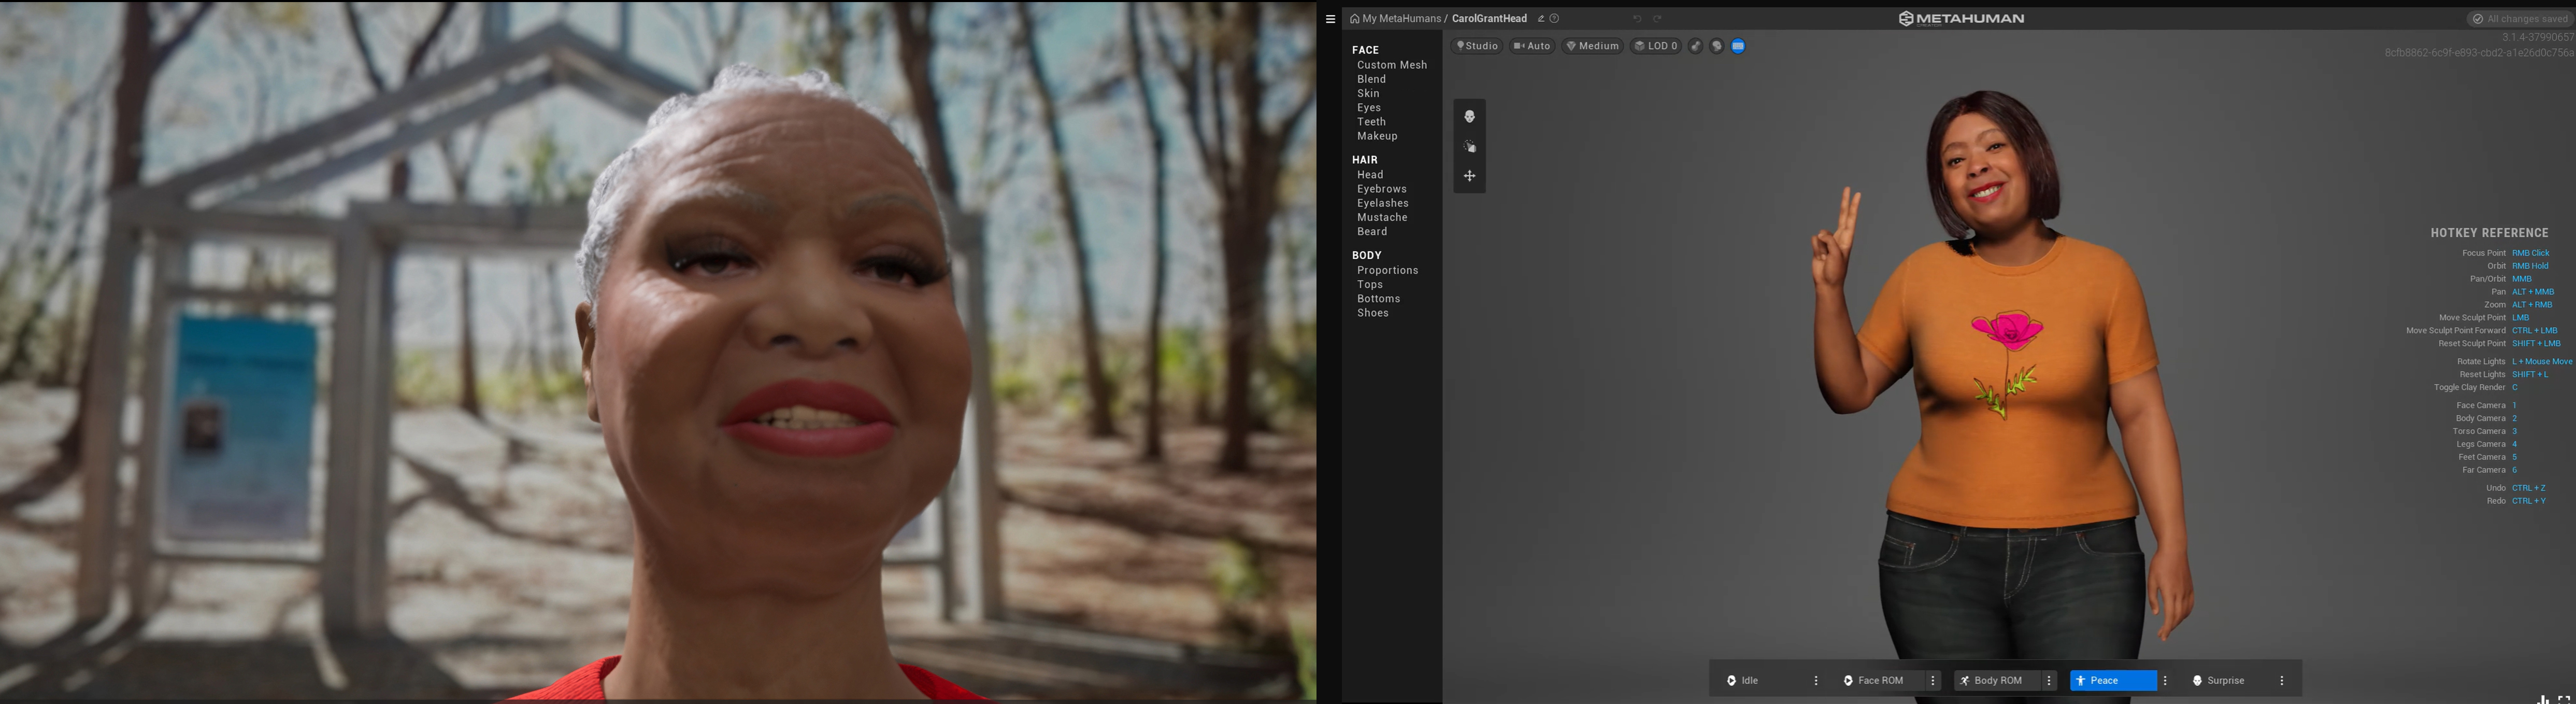
Task: Open the LOD 0 level dropdown
Action: tap(1656, 46)
